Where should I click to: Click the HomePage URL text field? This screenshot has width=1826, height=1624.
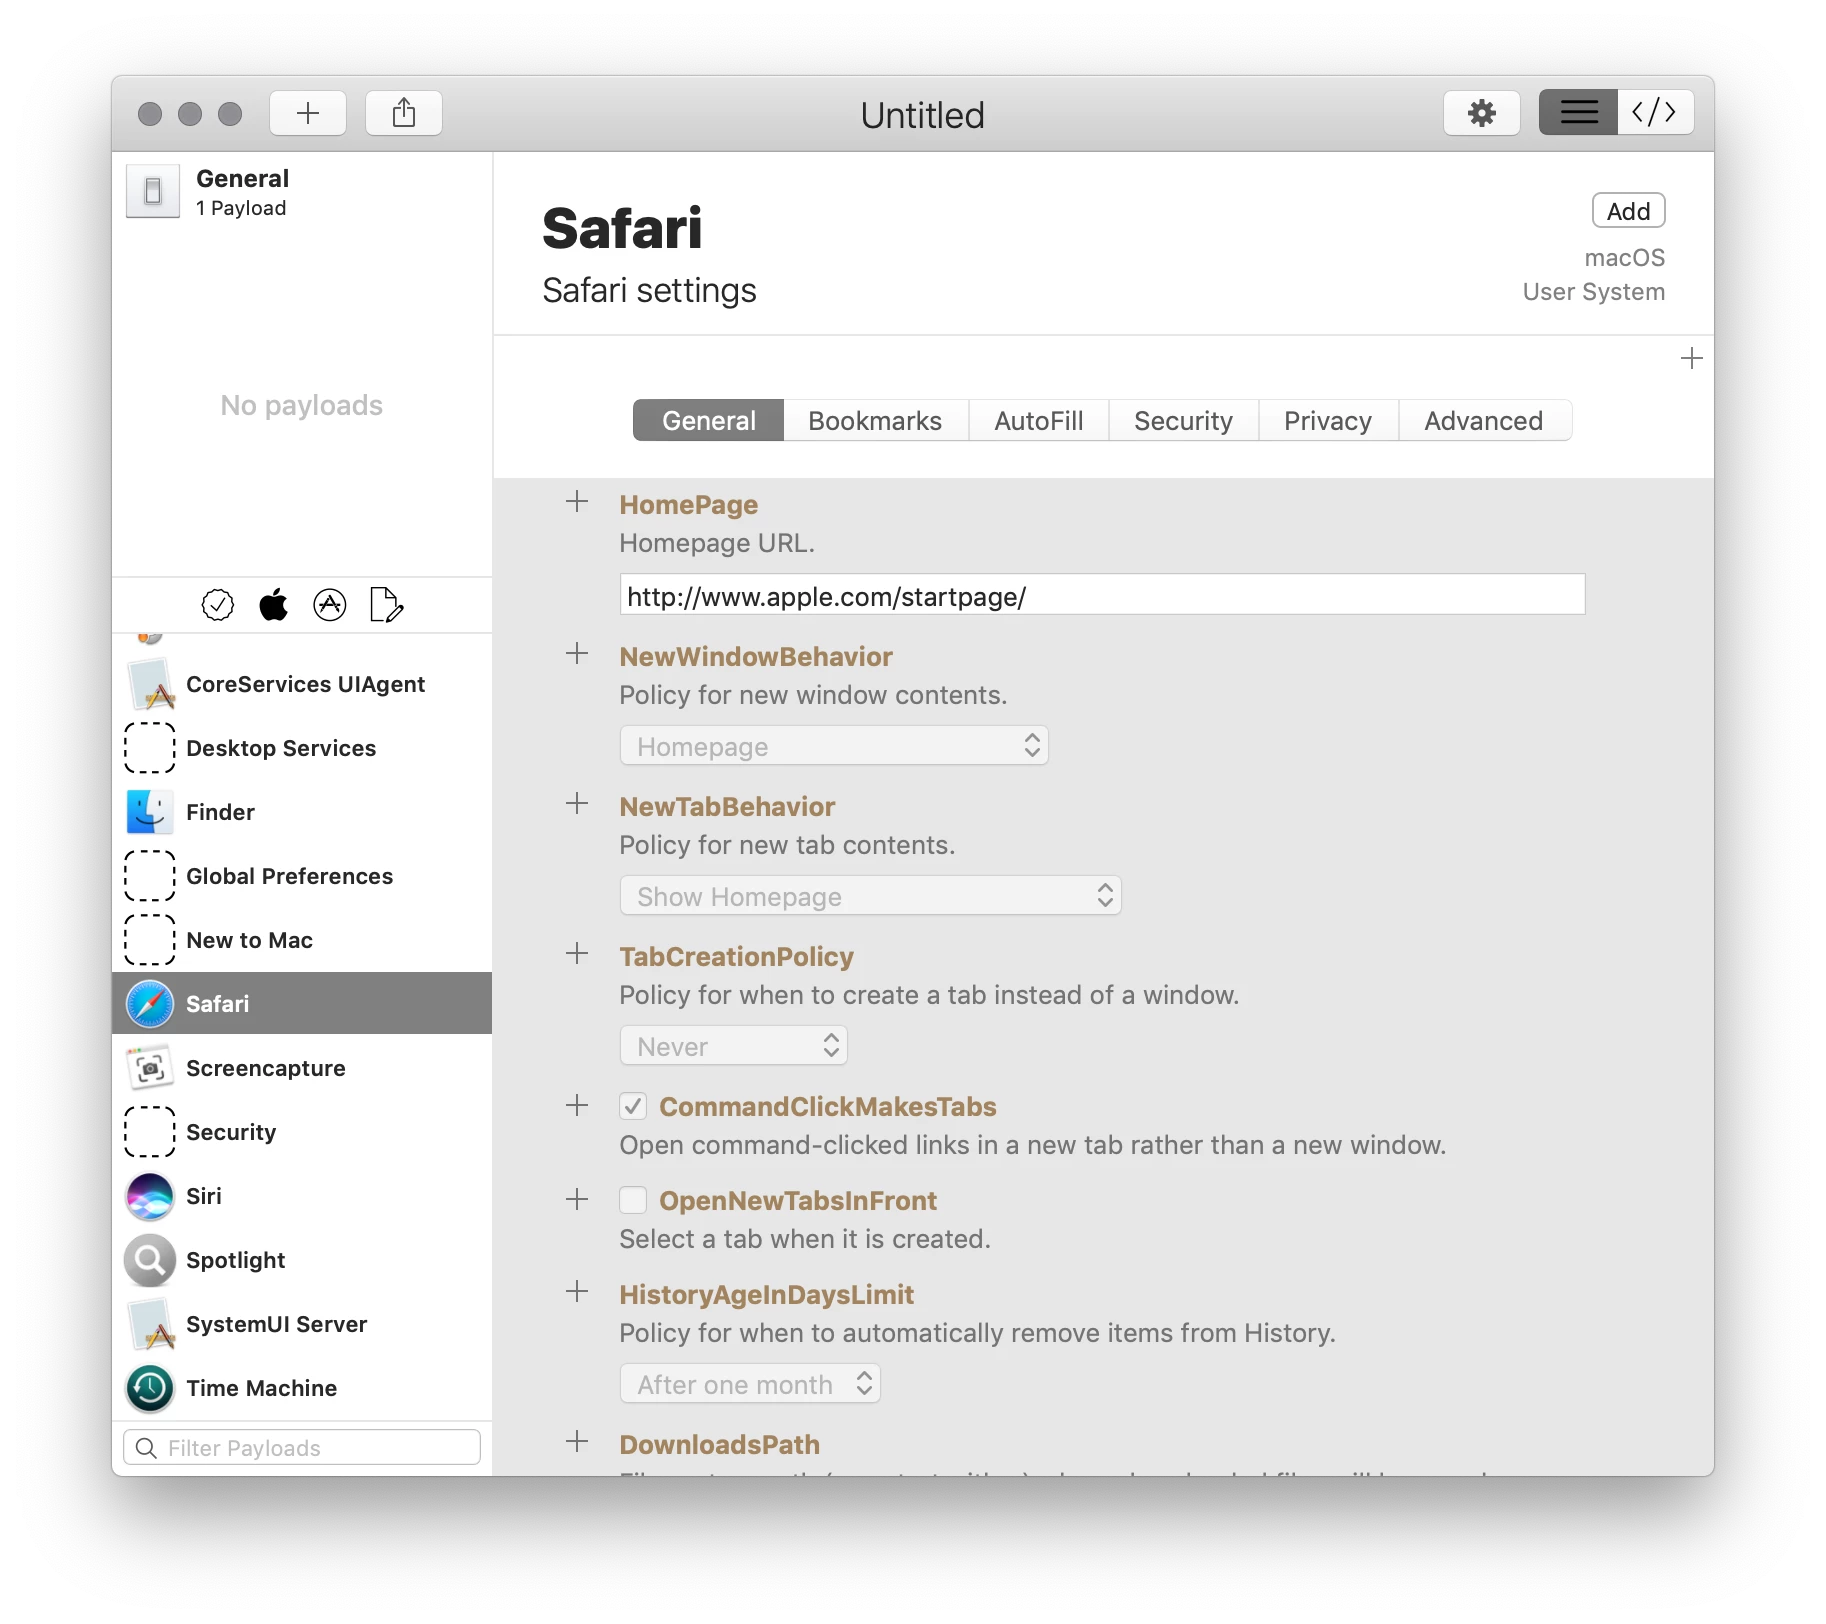click(1102, 596)
